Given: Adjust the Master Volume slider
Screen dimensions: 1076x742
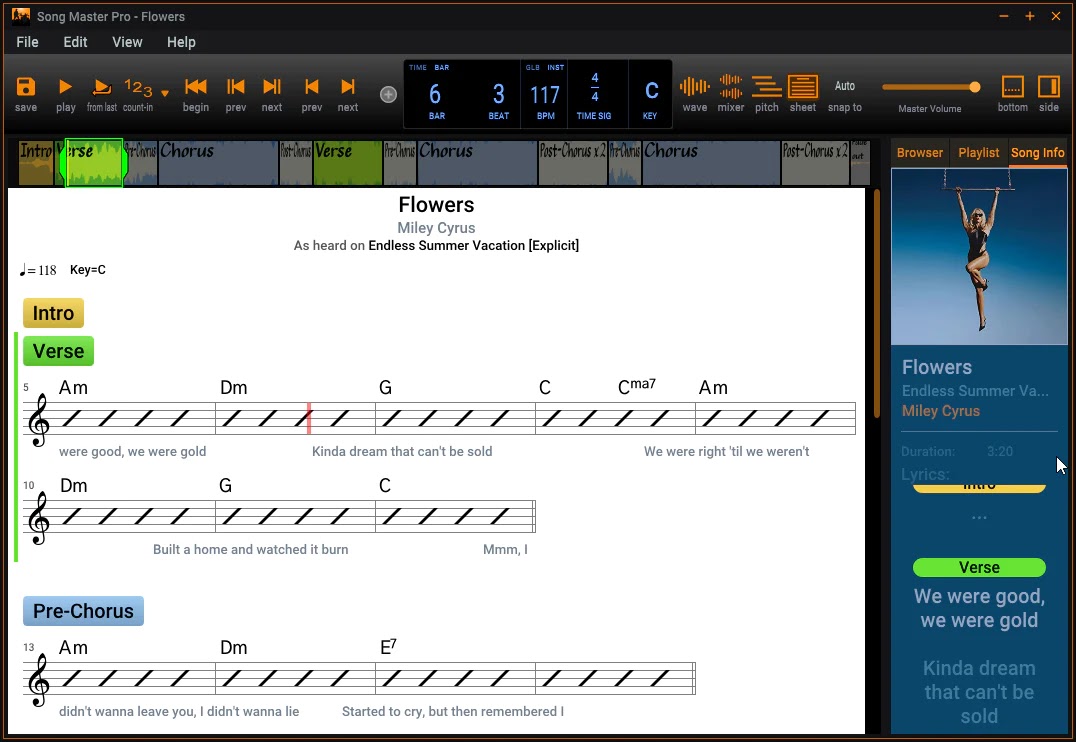Looking at the screenshot, I should [x=973, y=87].
